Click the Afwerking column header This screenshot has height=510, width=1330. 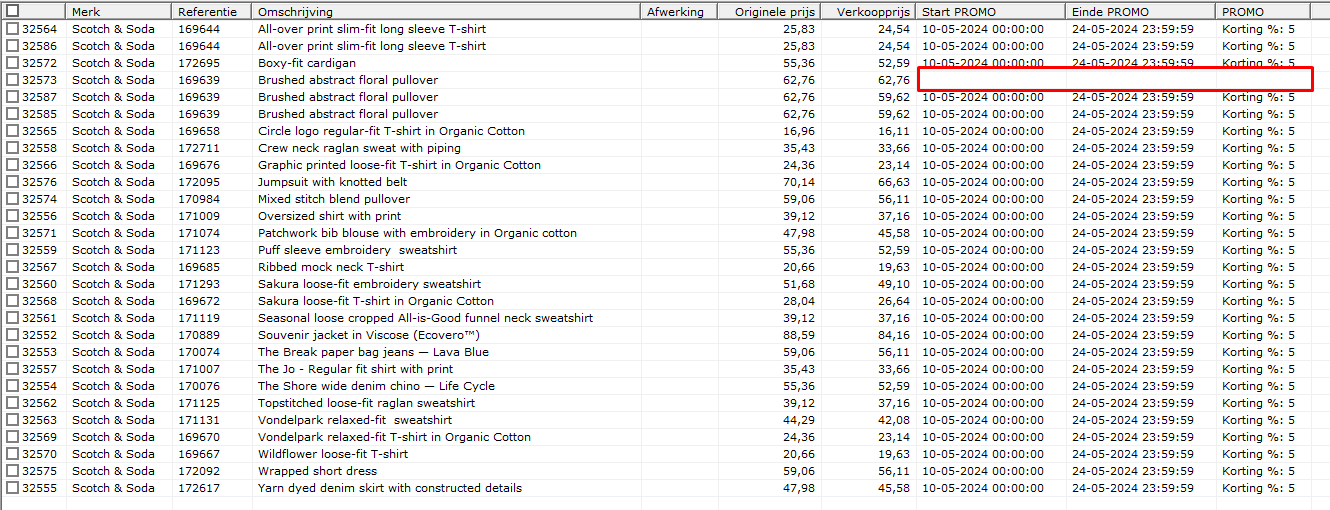coord(676,11)
